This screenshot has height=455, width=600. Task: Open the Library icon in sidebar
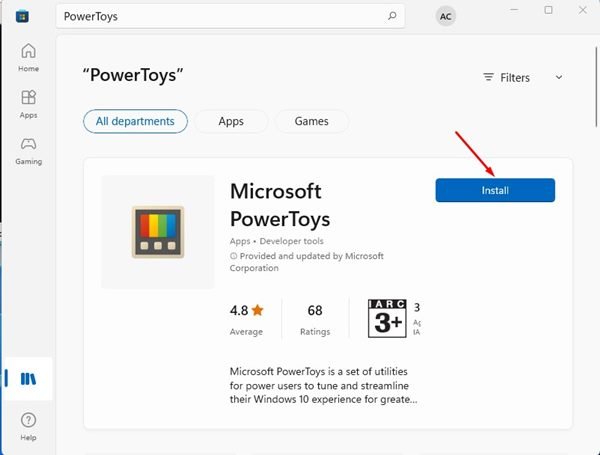click(x=28, y=377)
